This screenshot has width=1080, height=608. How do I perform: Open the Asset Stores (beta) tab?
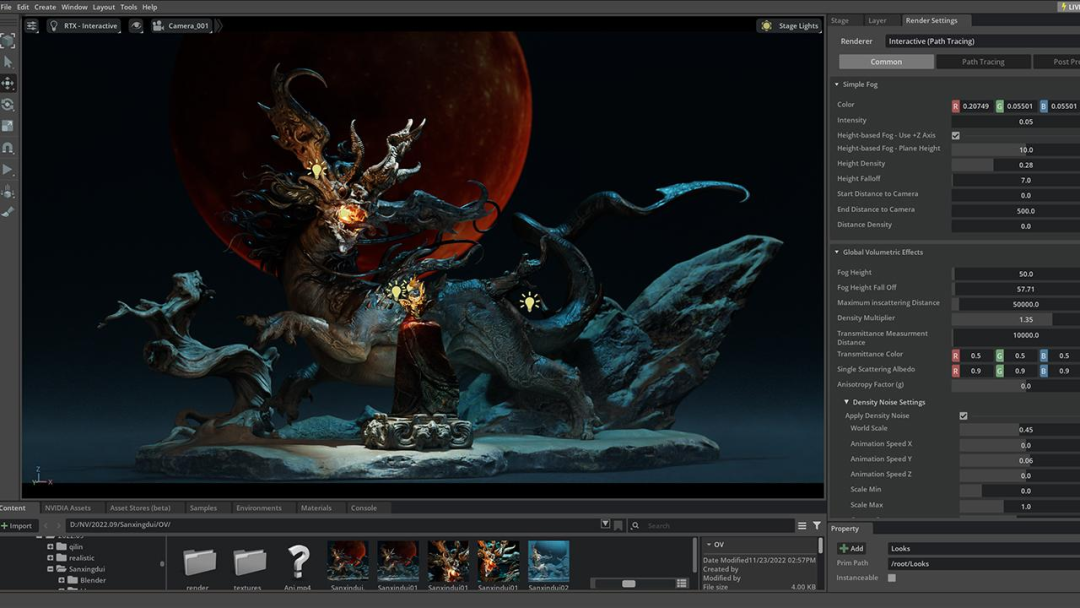point(140,508)
